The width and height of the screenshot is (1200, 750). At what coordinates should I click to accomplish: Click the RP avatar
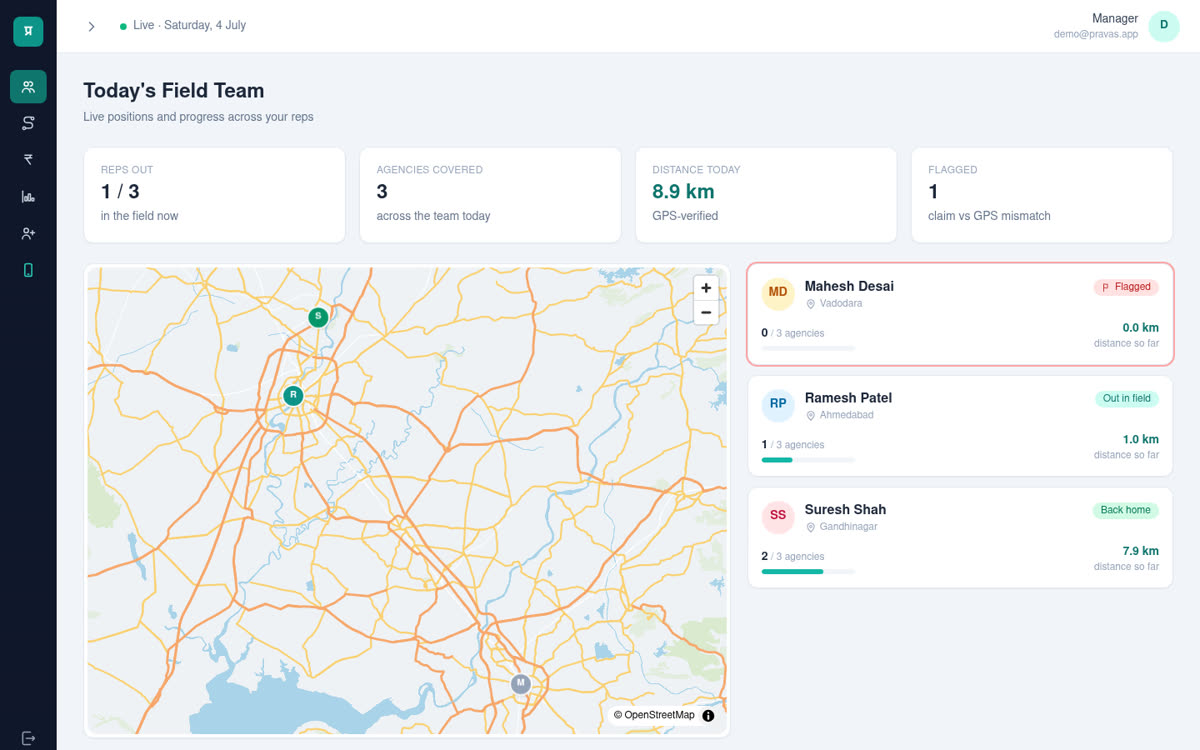778,405
